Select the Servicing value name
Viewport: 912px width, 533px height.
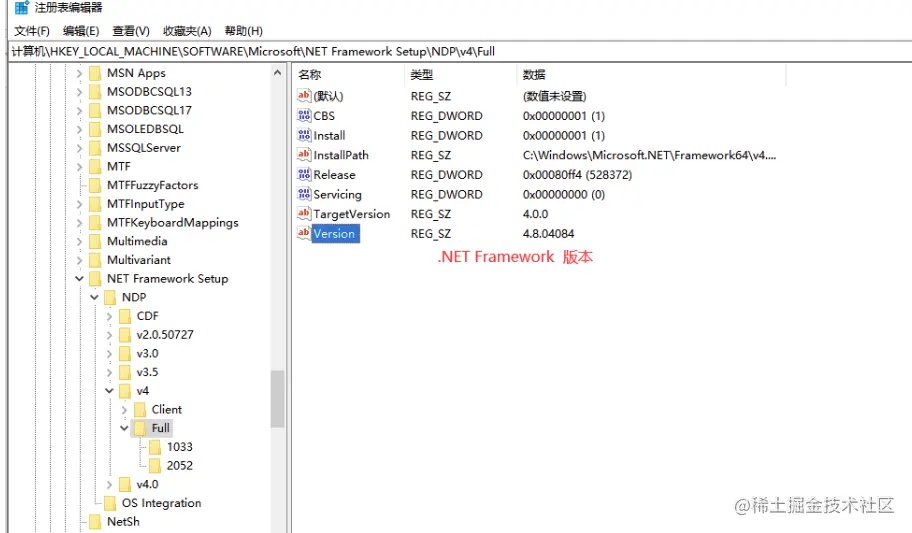(x=337, y=194)
